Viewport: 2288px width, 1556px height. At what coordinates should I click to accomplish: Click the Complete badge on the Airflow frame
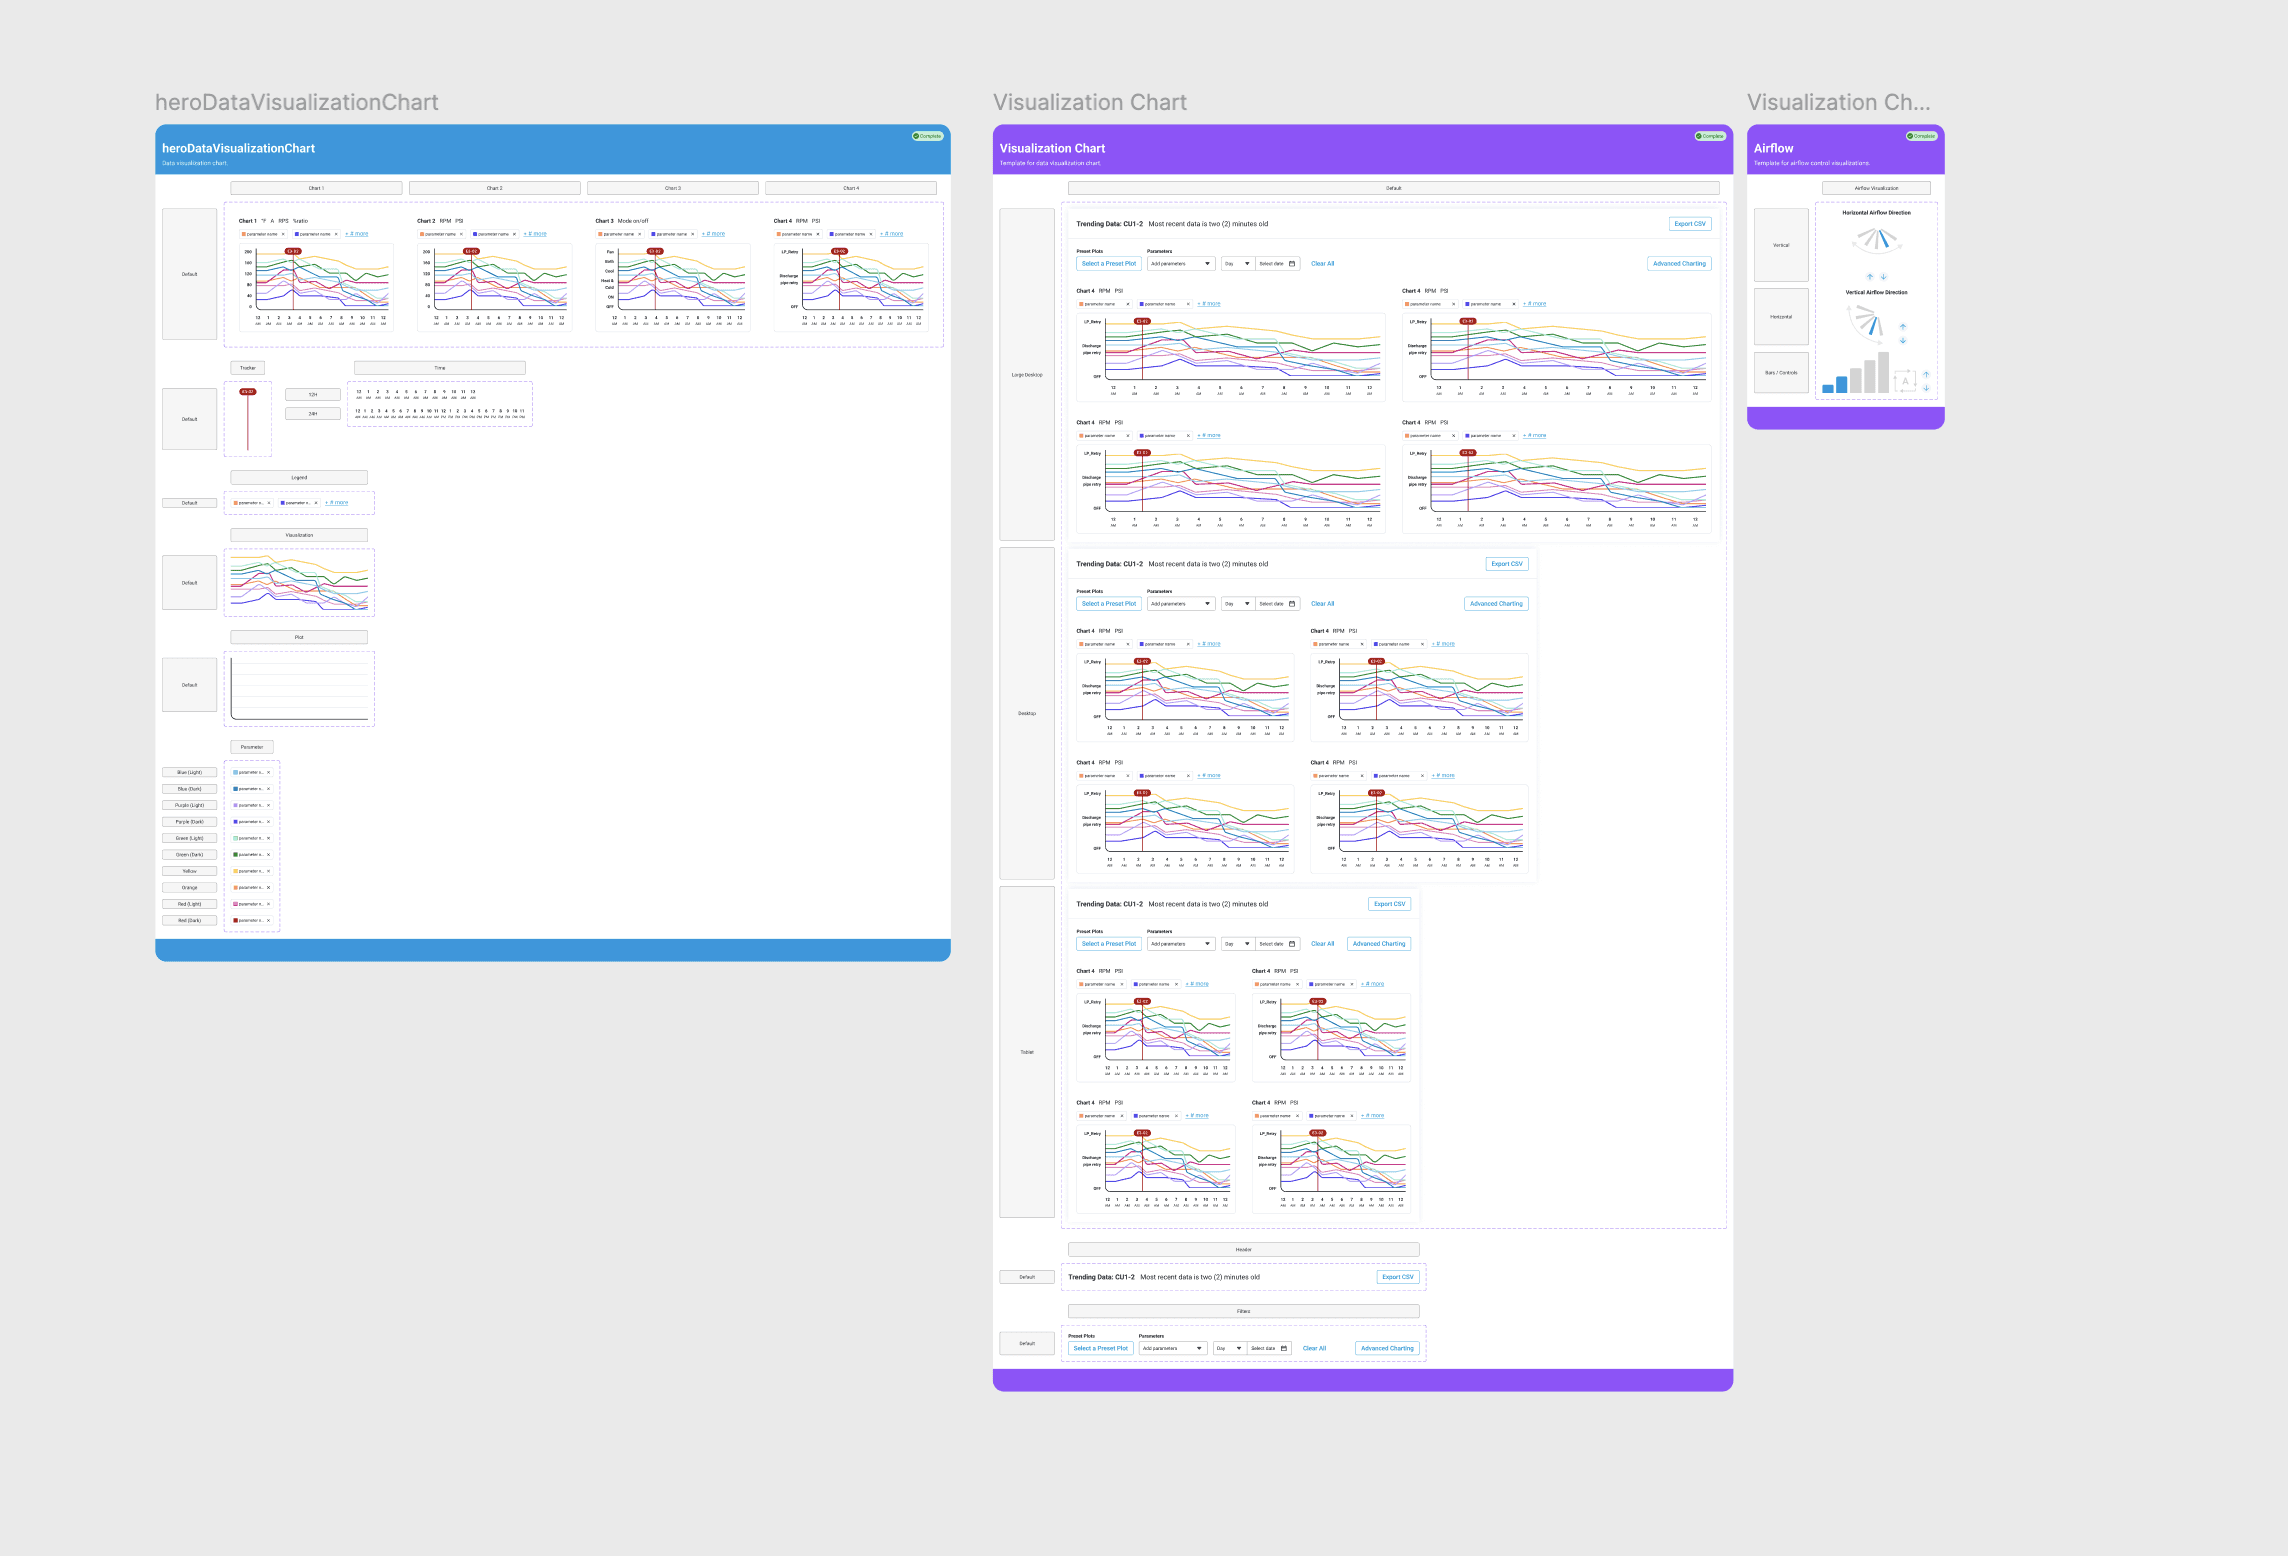[x=1922, y=136]
